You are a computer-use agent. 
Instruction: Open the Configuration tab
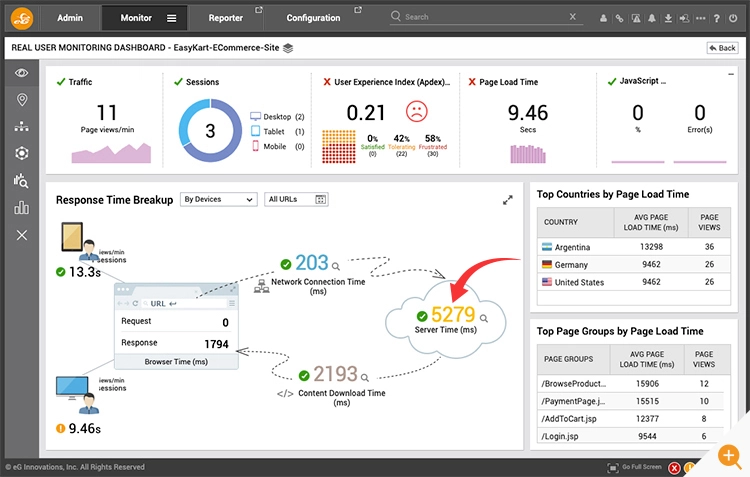click(x=313, y=18)
